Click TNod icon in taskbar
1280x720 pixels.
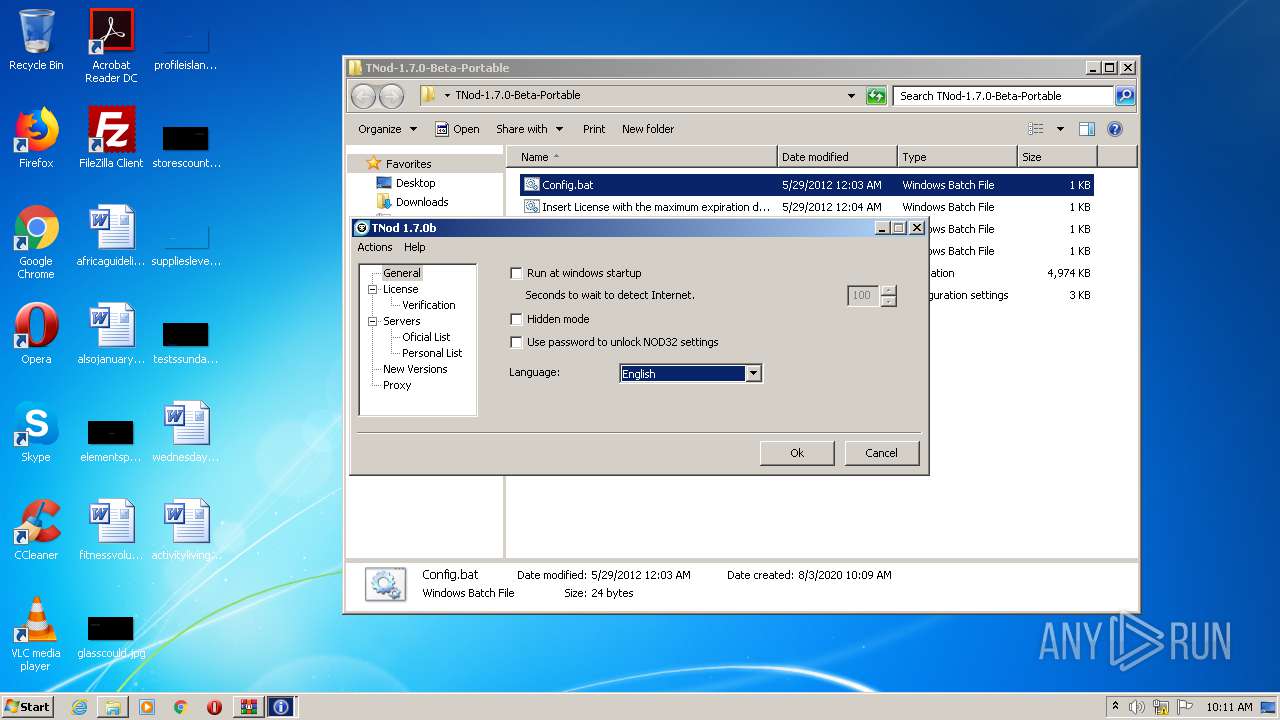click(281, 707)
